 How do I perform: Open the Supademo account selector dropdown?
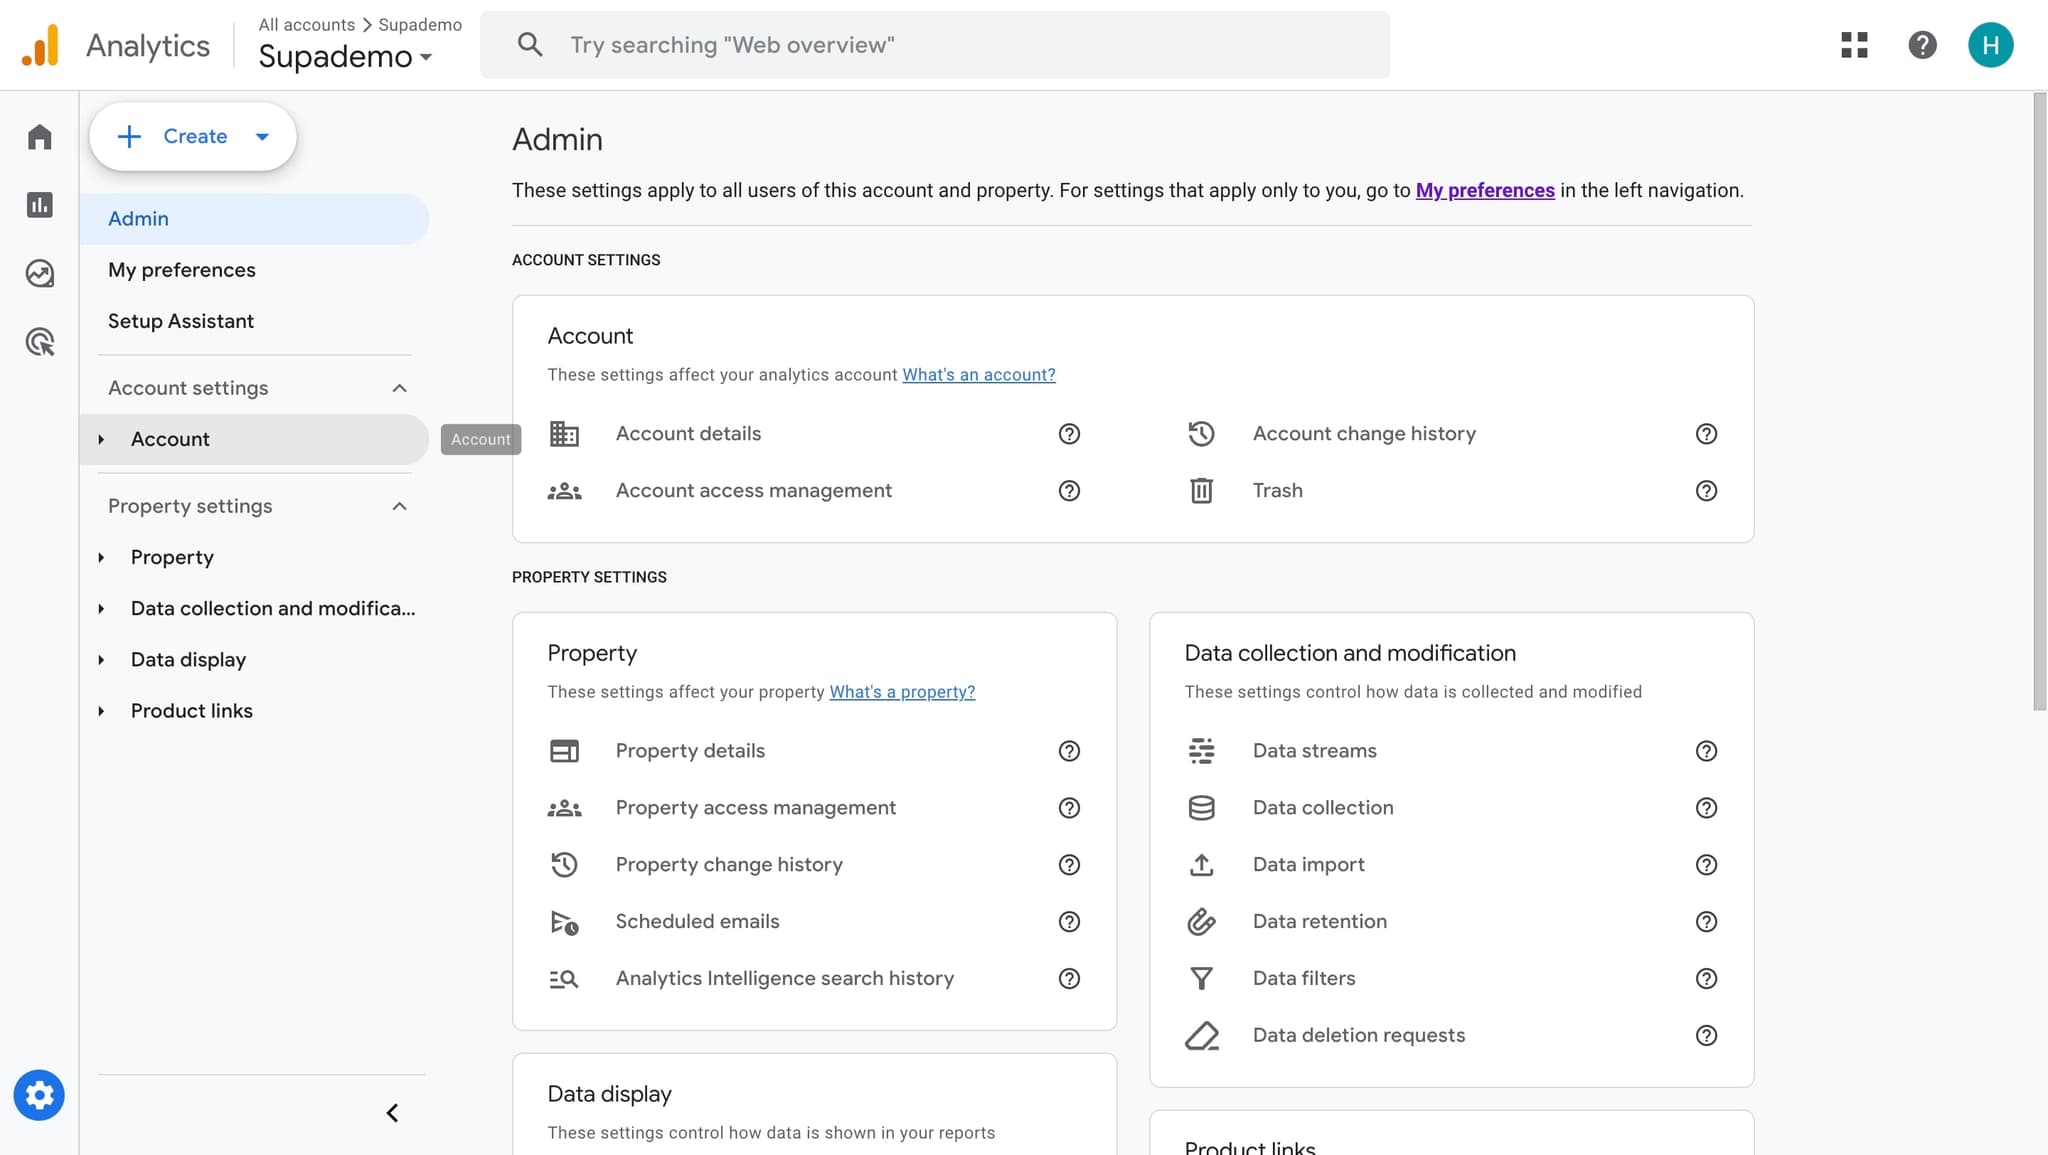coord(345,57)
